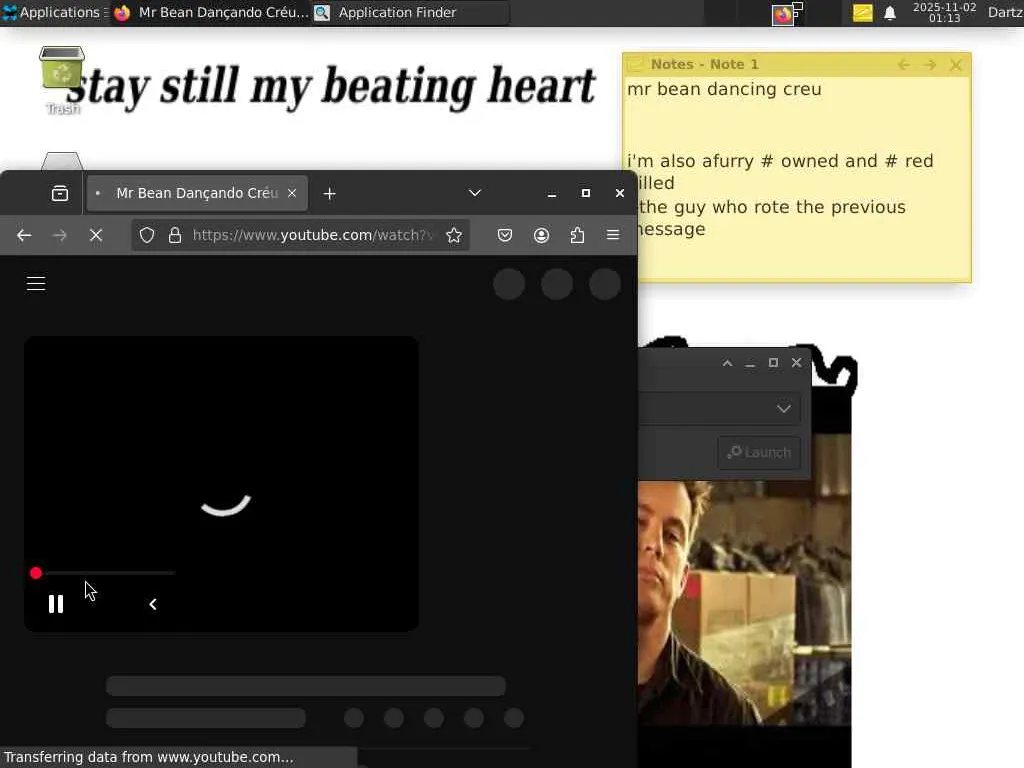Expand the Application Finder command dropdown arrow
The width and height of the screenshot is (1024, 768).
(x=784, y=409)
